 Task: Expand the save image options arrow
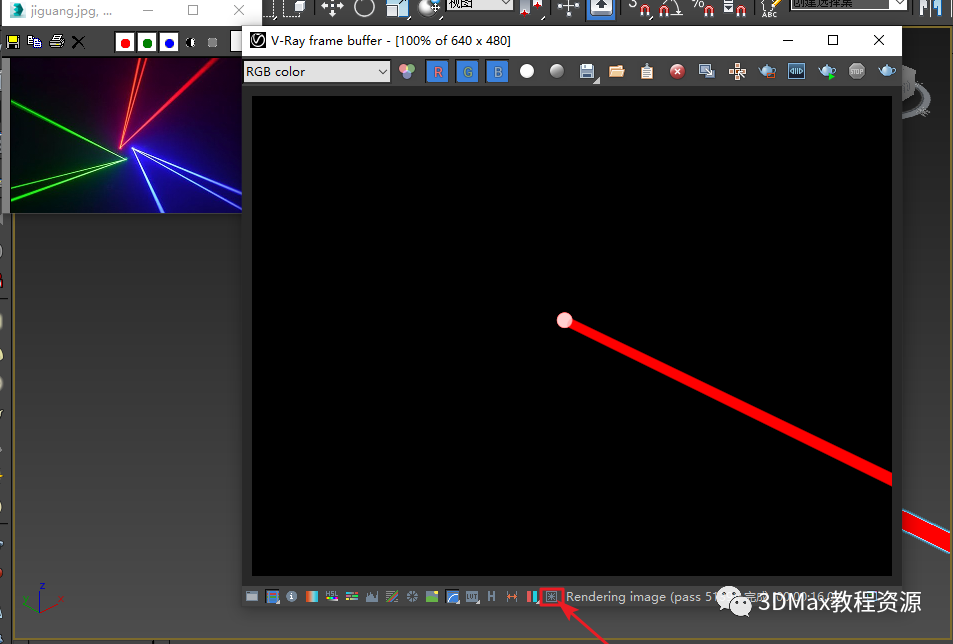click(597, 80)
